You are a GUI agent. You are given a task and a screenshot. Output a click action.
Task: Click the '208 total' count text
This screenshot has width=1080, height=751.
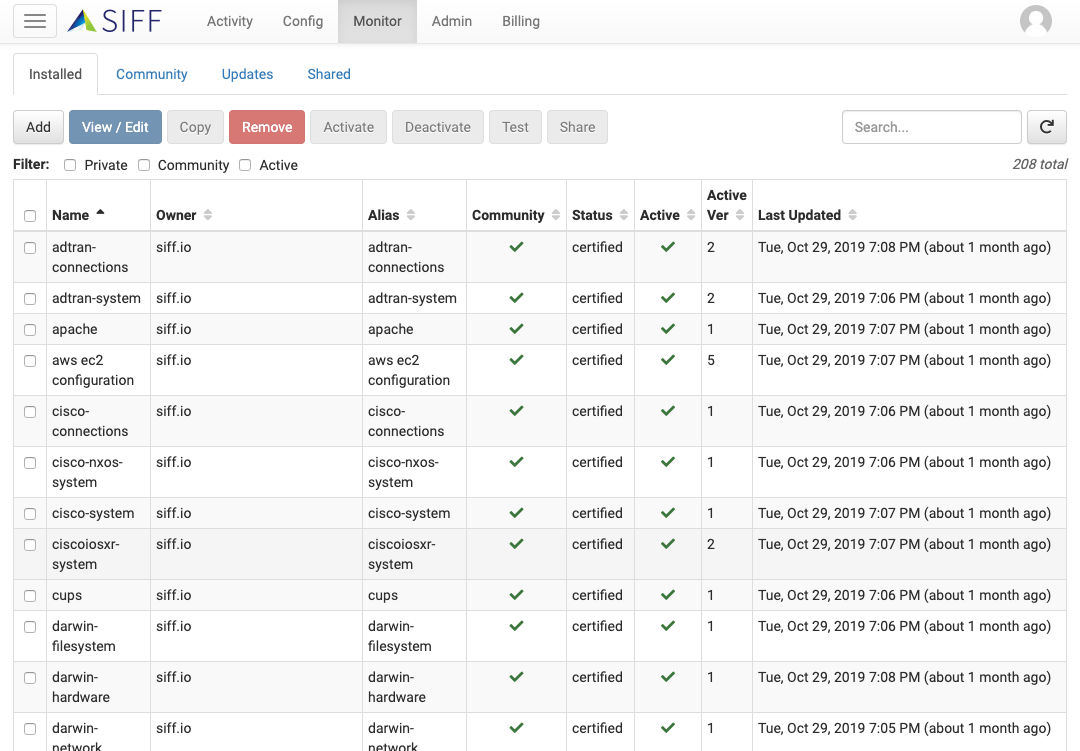pos(1039,164)
